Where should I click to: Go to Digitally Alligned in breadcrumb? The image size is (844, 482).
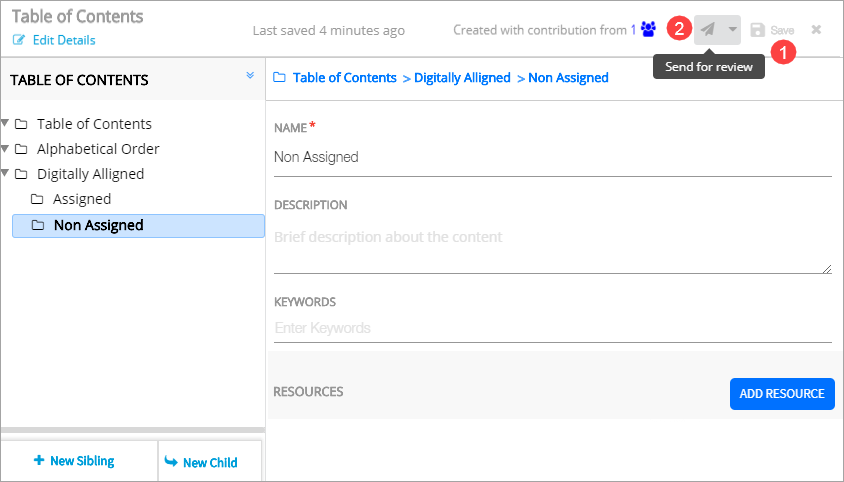(462, 77)
